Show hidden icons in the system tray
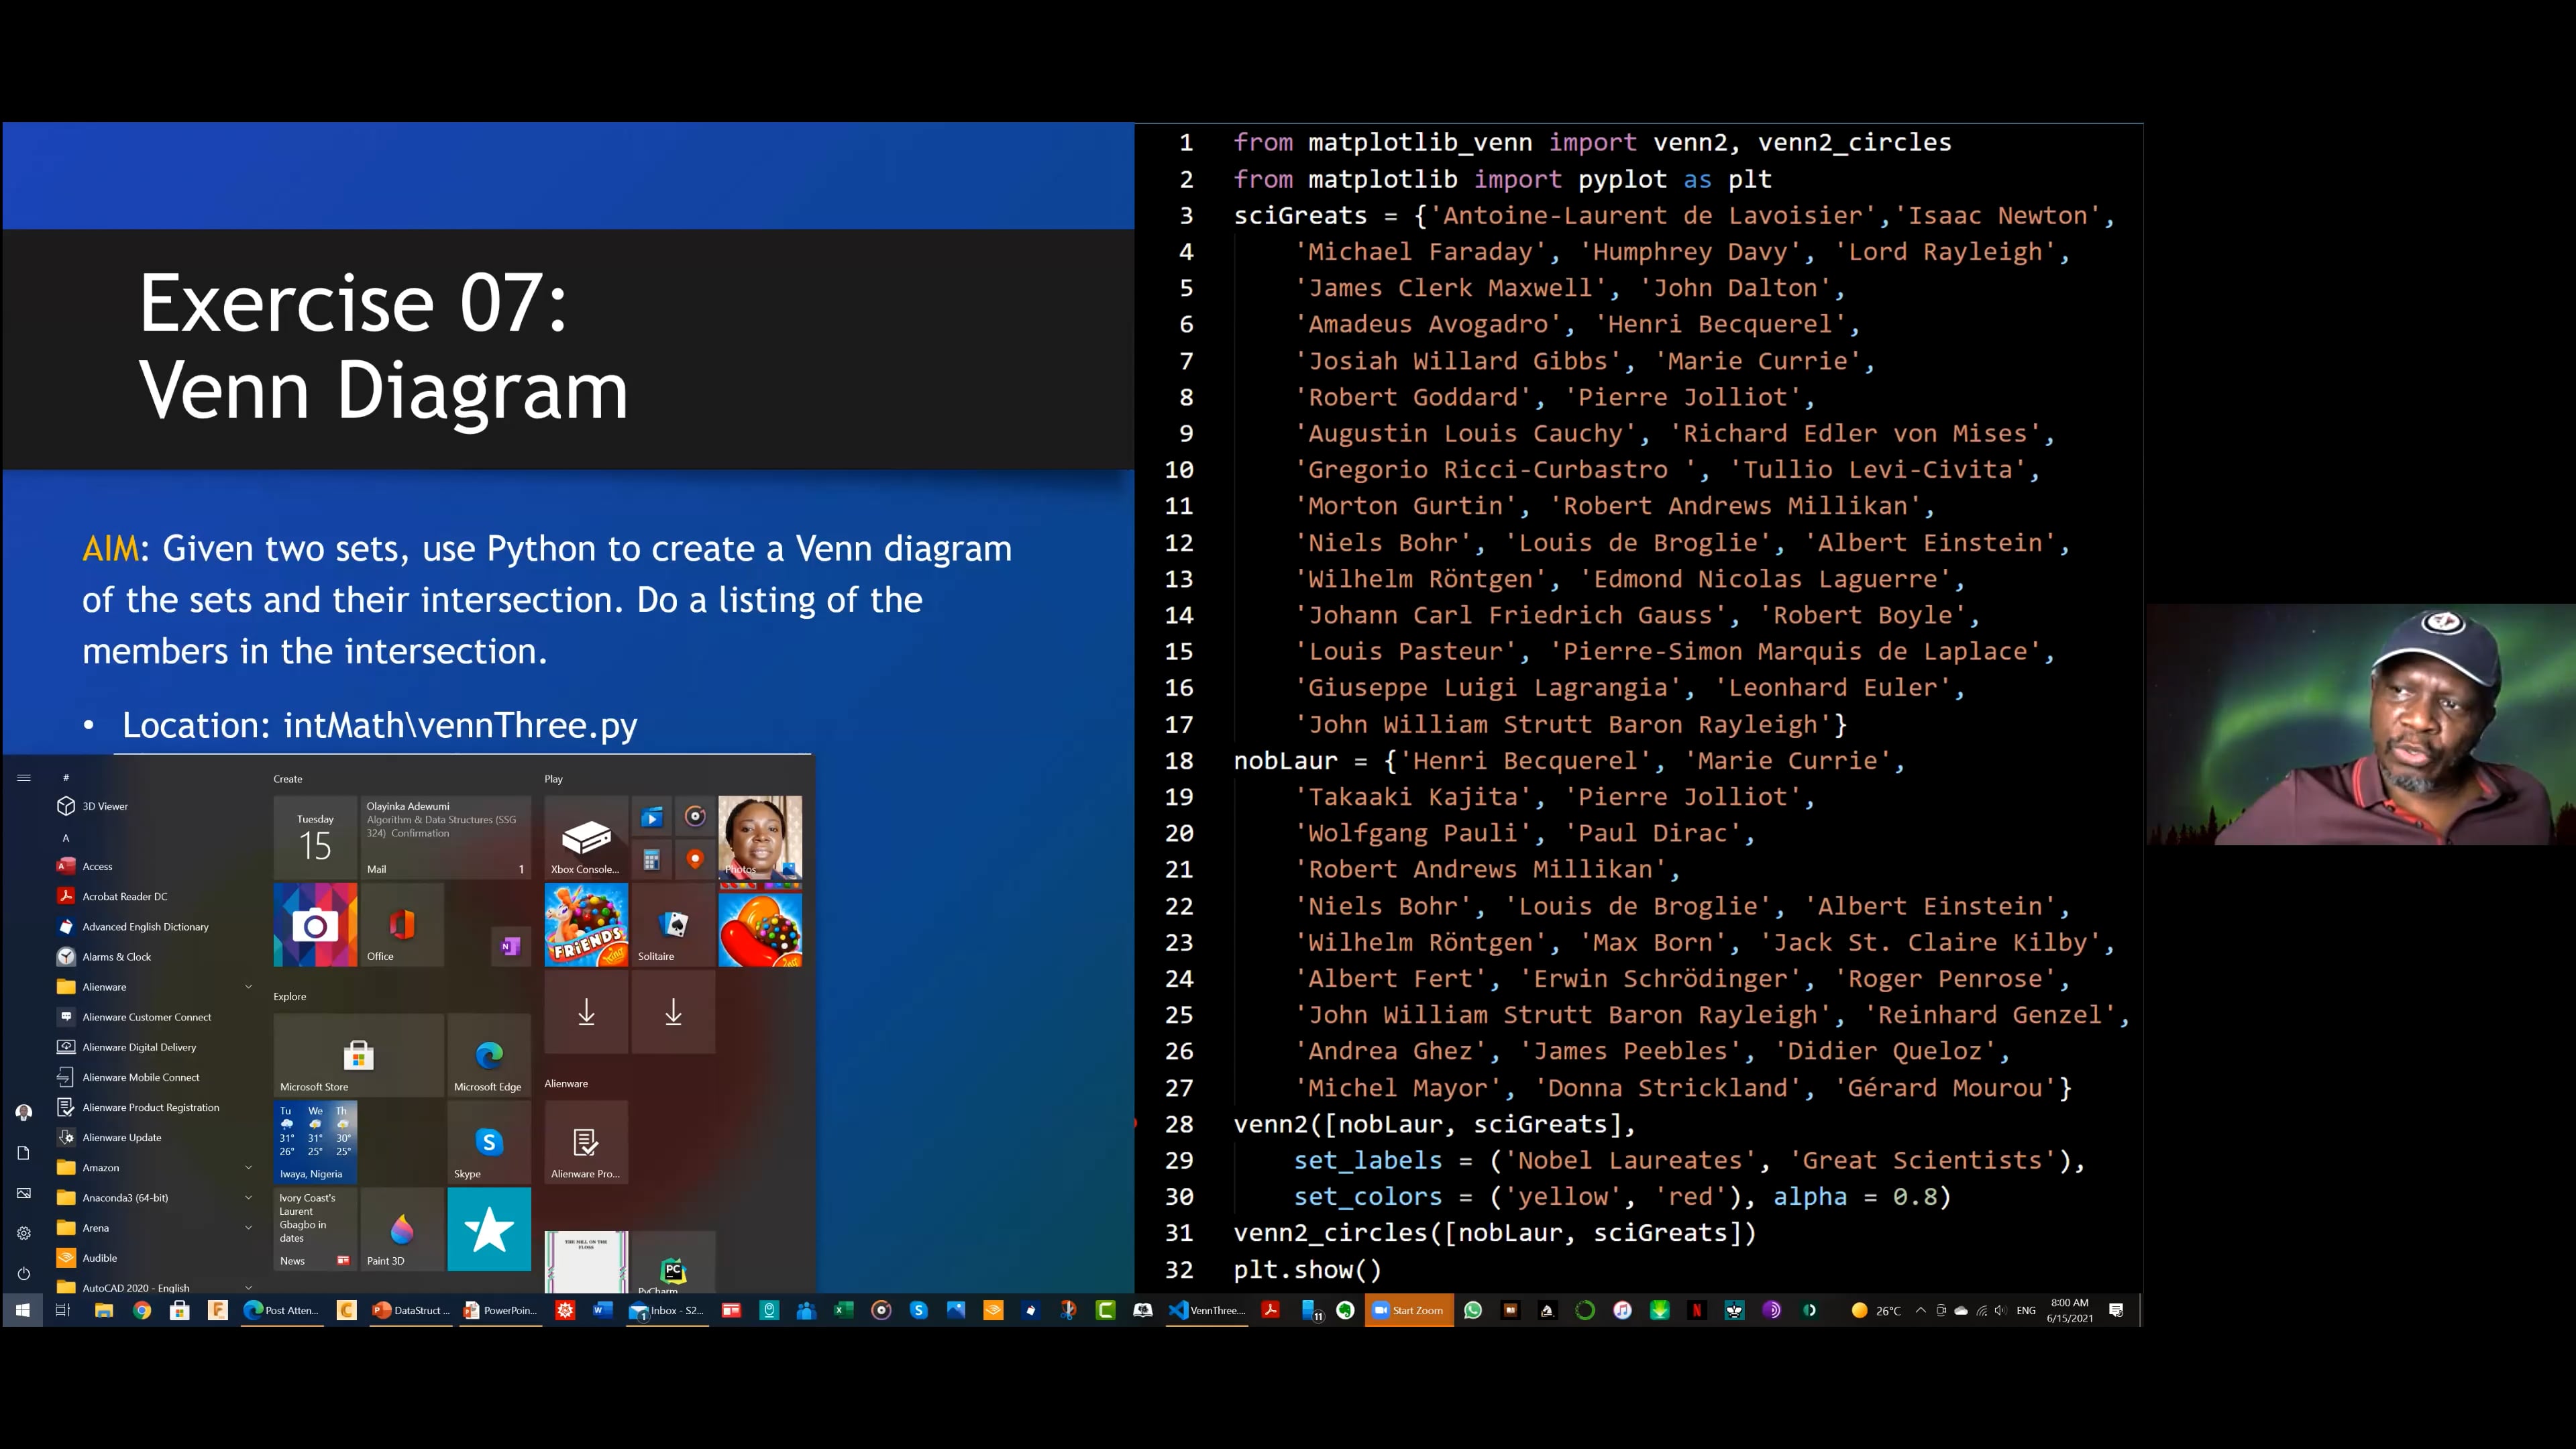 pyautogui.click(x=1921, y=1310)
